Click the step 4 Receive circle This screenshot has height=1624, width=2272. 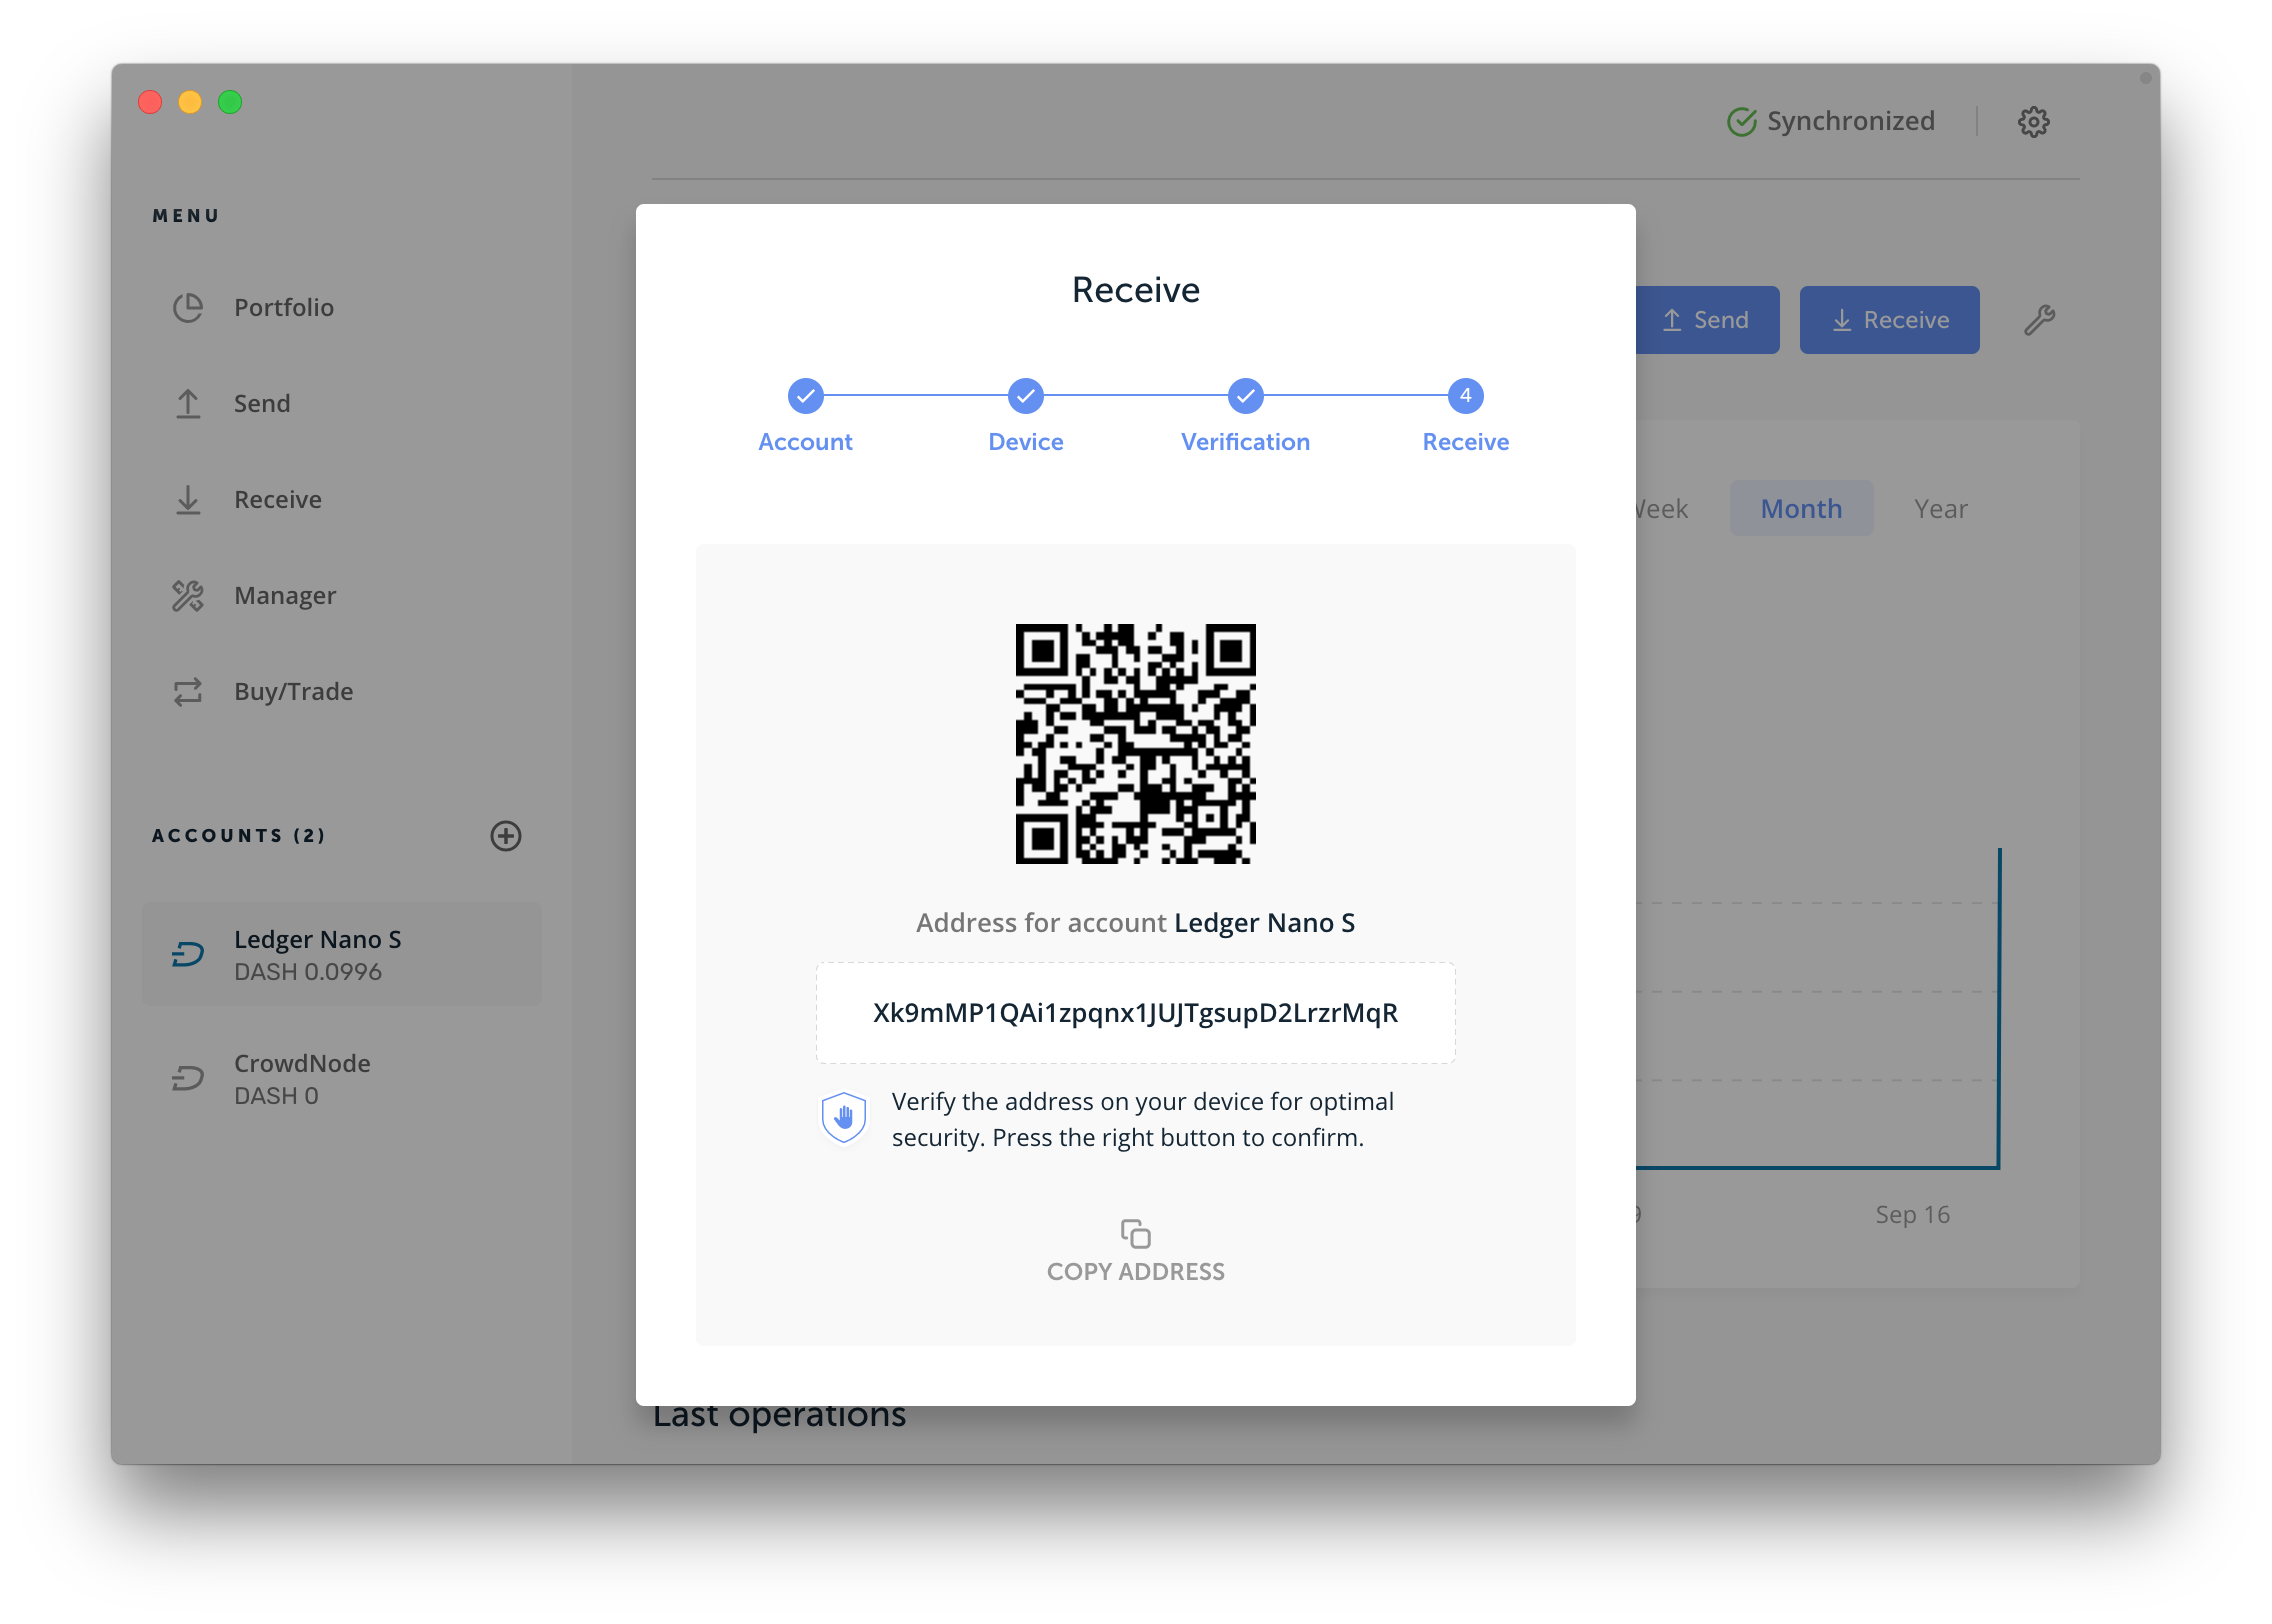coord(1465,396)
